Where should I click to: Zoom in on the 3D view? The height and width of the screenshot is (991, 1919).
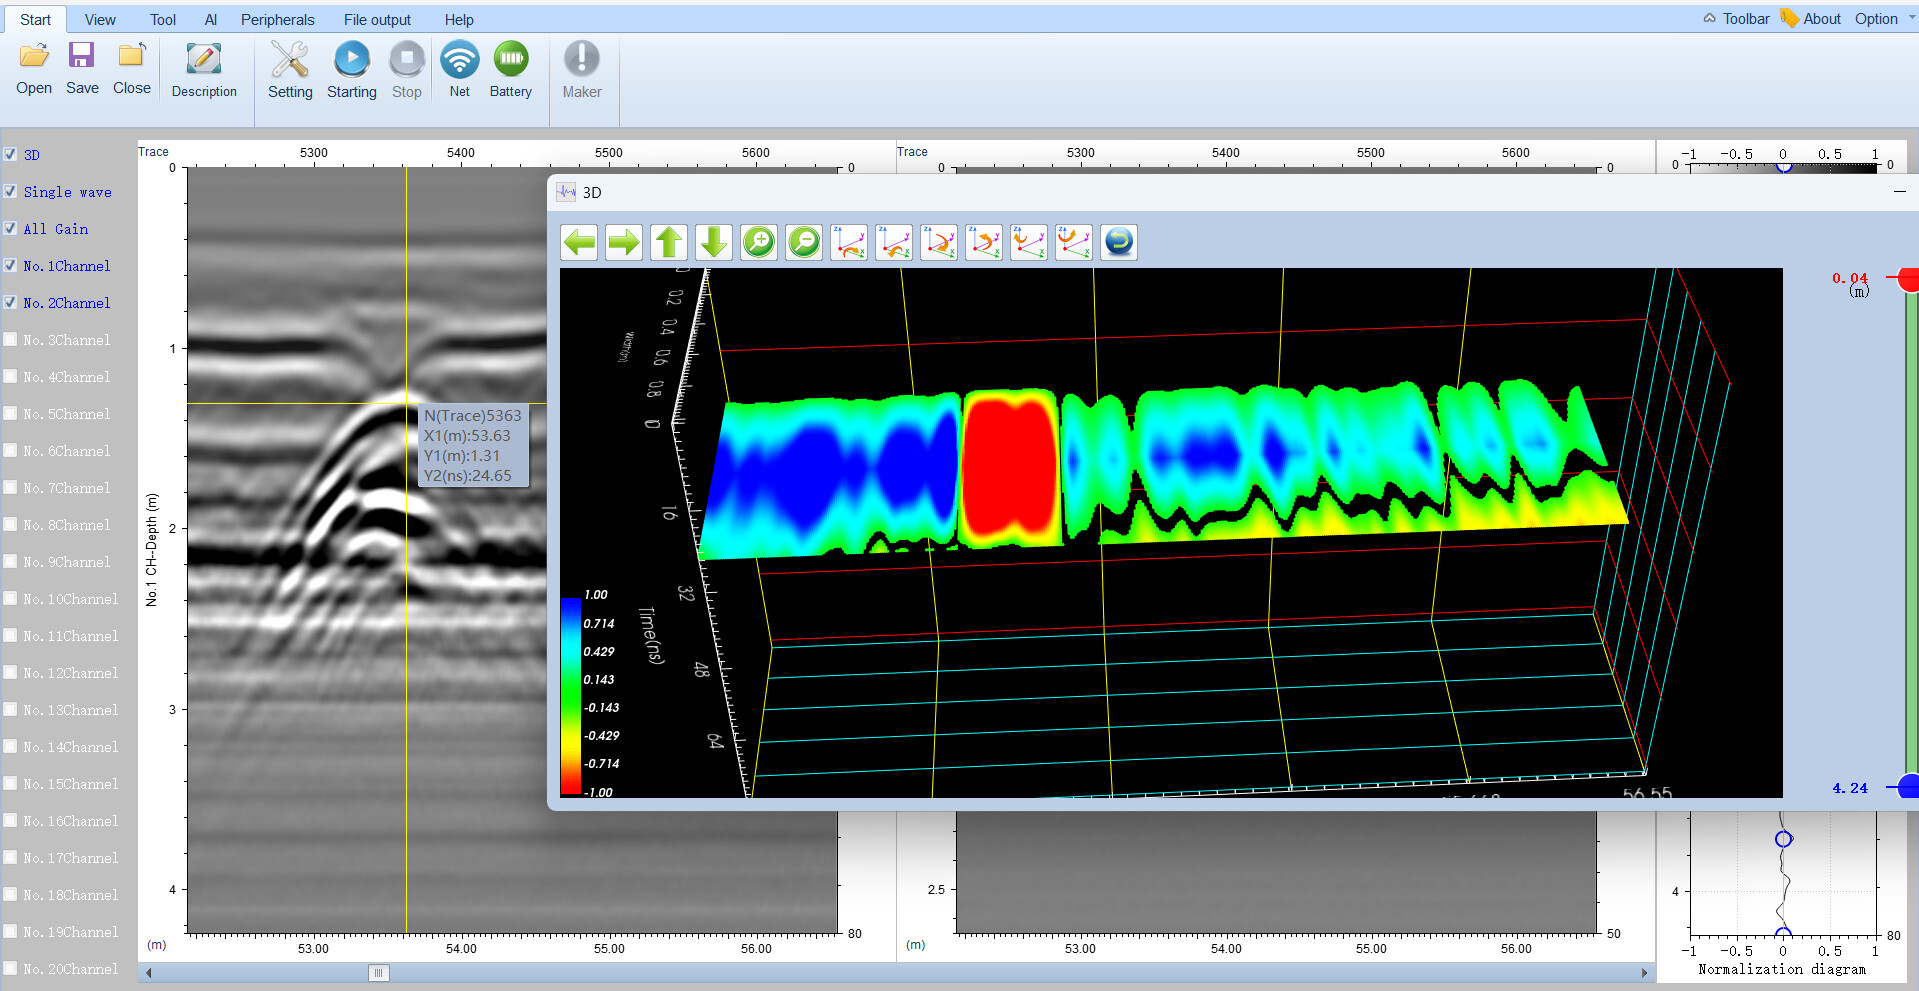point(759,242)
